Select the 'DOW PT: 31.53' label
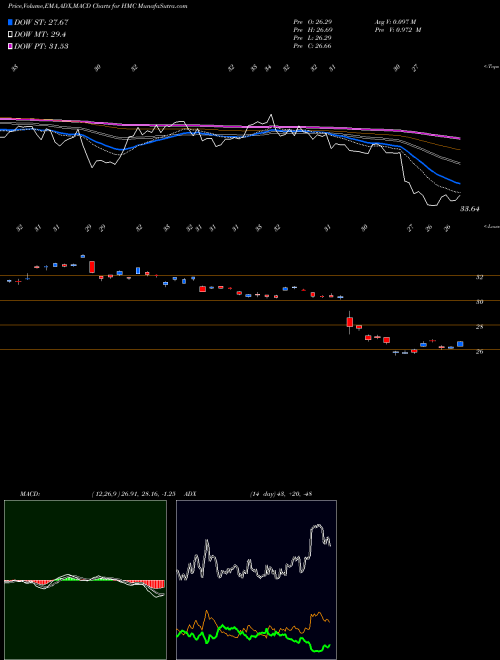The height and width of the screenshot is (660, 500). tap(41, 46)
